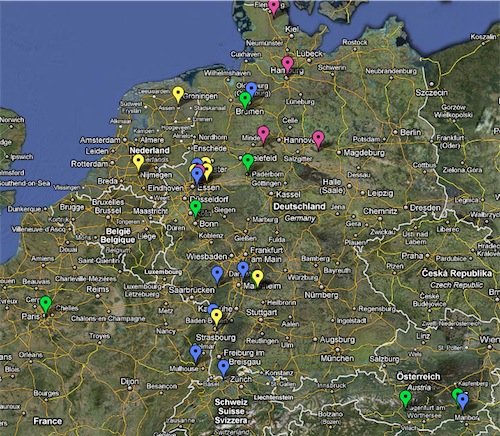Click the green marker near Klagenfurt
Viewport: 500px width, 436px height.
pyautogui.click(x=405, y=399)
